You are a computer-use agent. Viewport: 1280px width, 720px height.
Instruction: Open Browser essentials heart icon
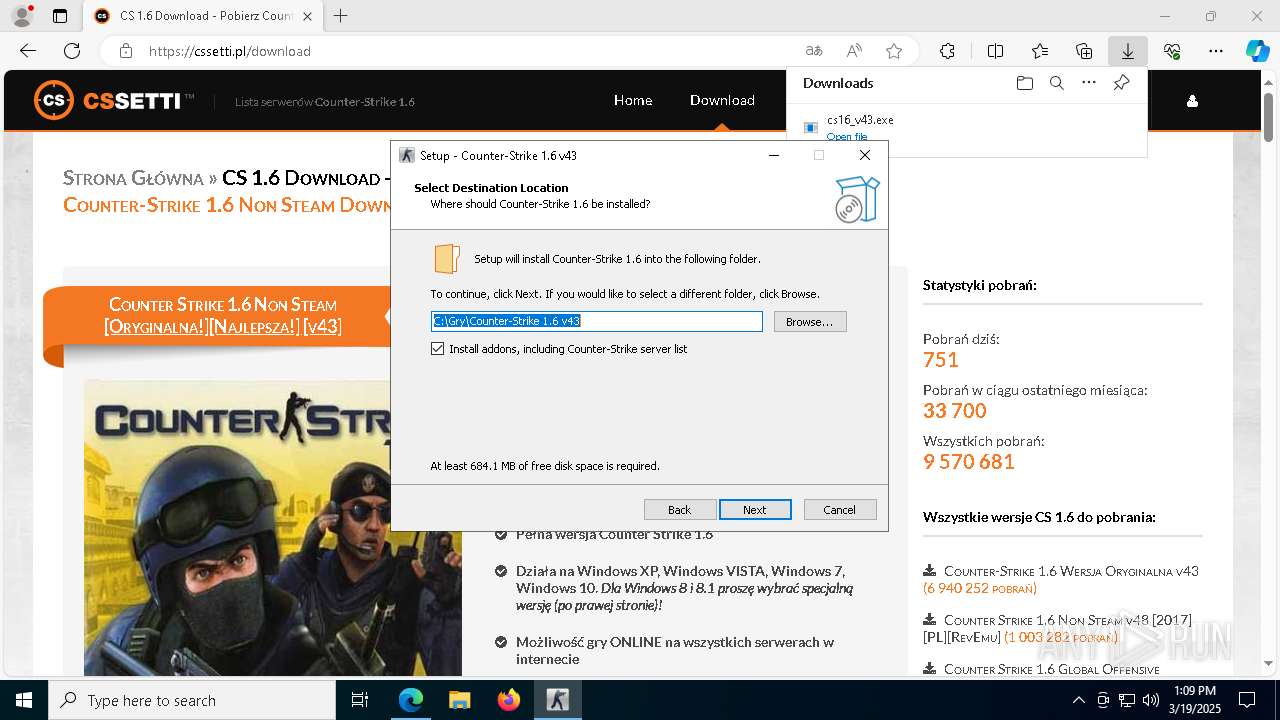click(1172, 51)
